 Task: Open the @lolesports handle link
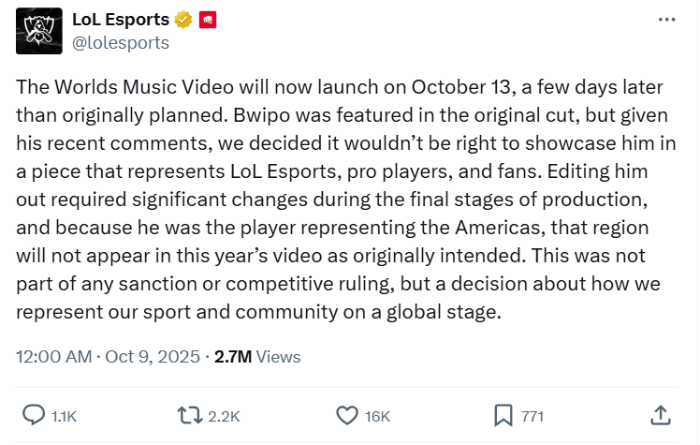coord(121,43)
